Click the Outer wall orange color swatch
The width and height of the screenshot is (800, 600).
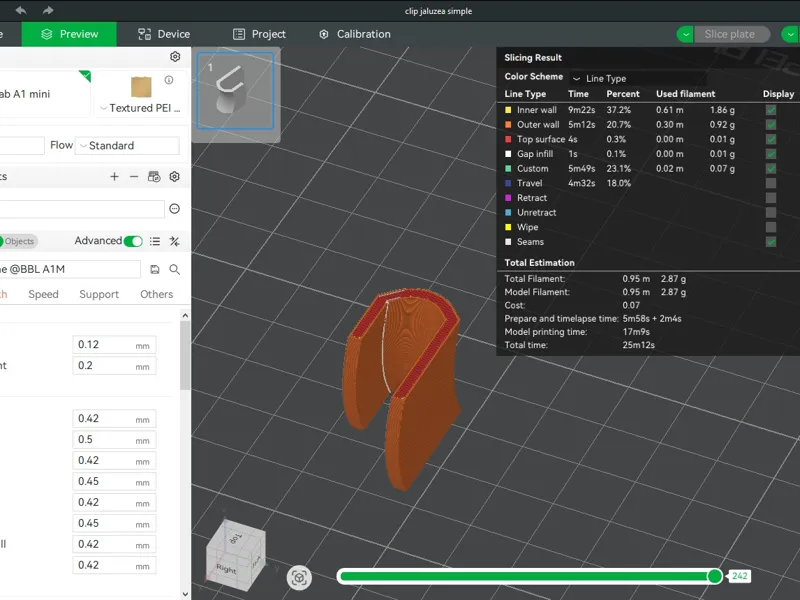click(x=508, y=124)
